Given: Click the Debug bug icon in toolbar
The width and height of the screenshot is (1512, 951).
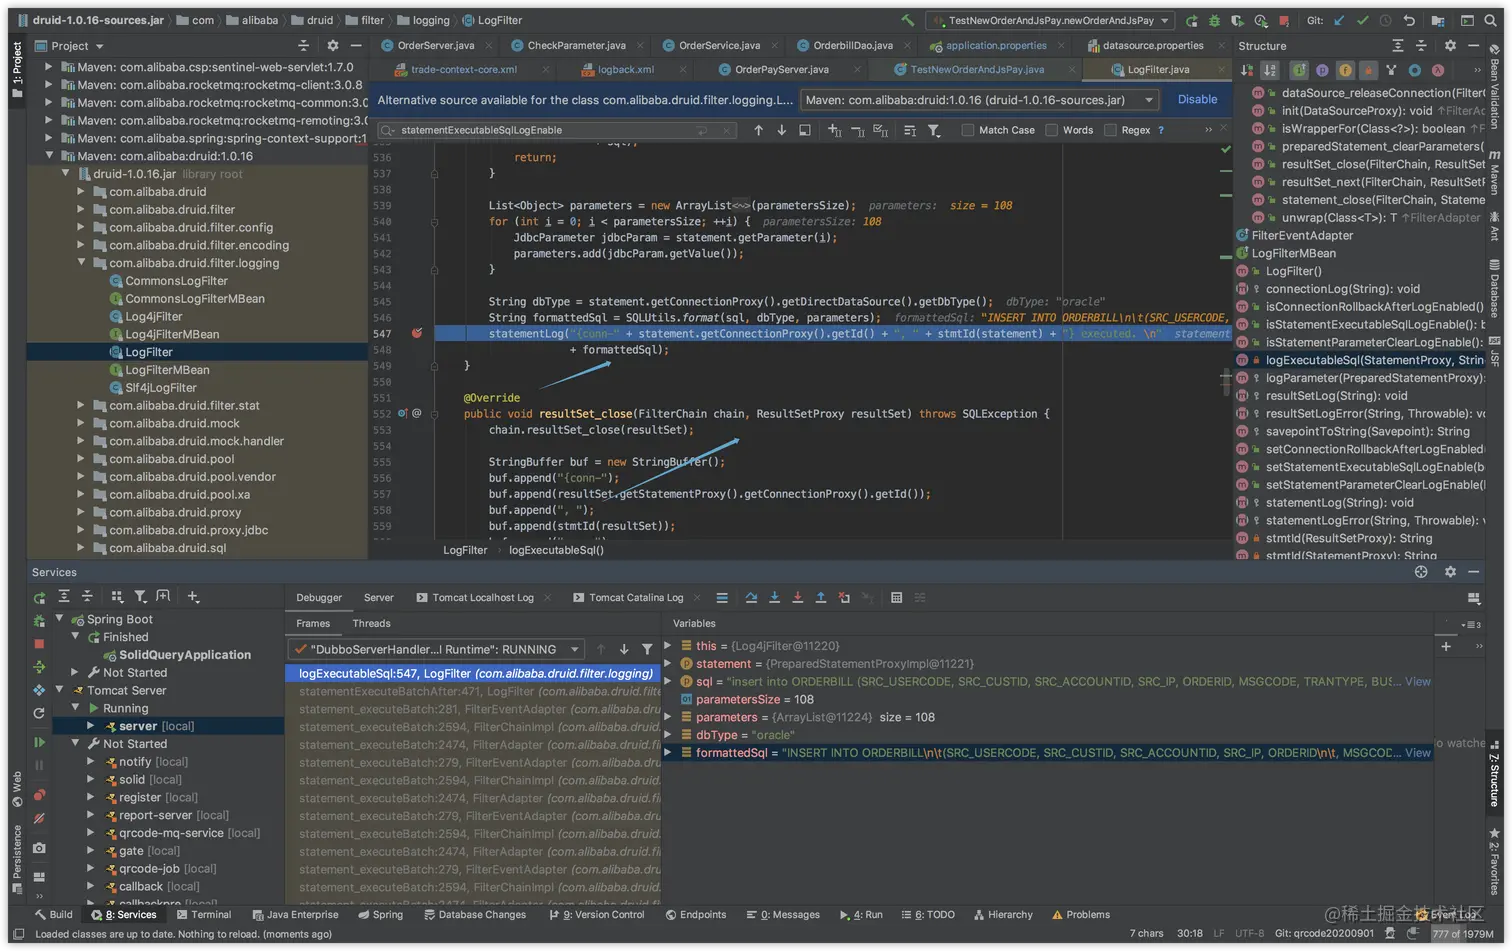Looking at the screenshot, I should tap(1214, 20).
